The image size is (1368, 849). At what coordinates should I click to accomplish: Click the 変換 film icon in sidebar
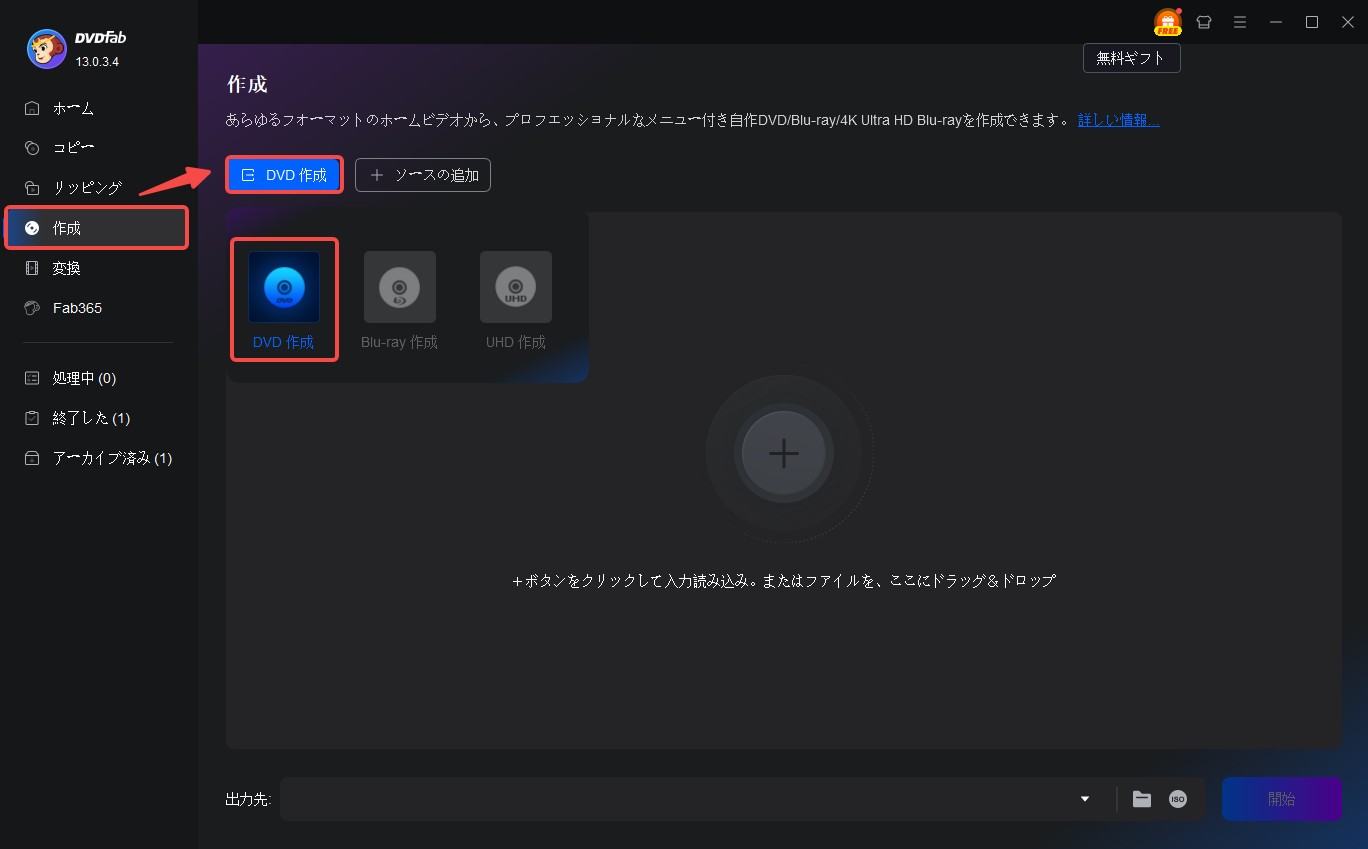pyautogui.click(x=33, y=268)
